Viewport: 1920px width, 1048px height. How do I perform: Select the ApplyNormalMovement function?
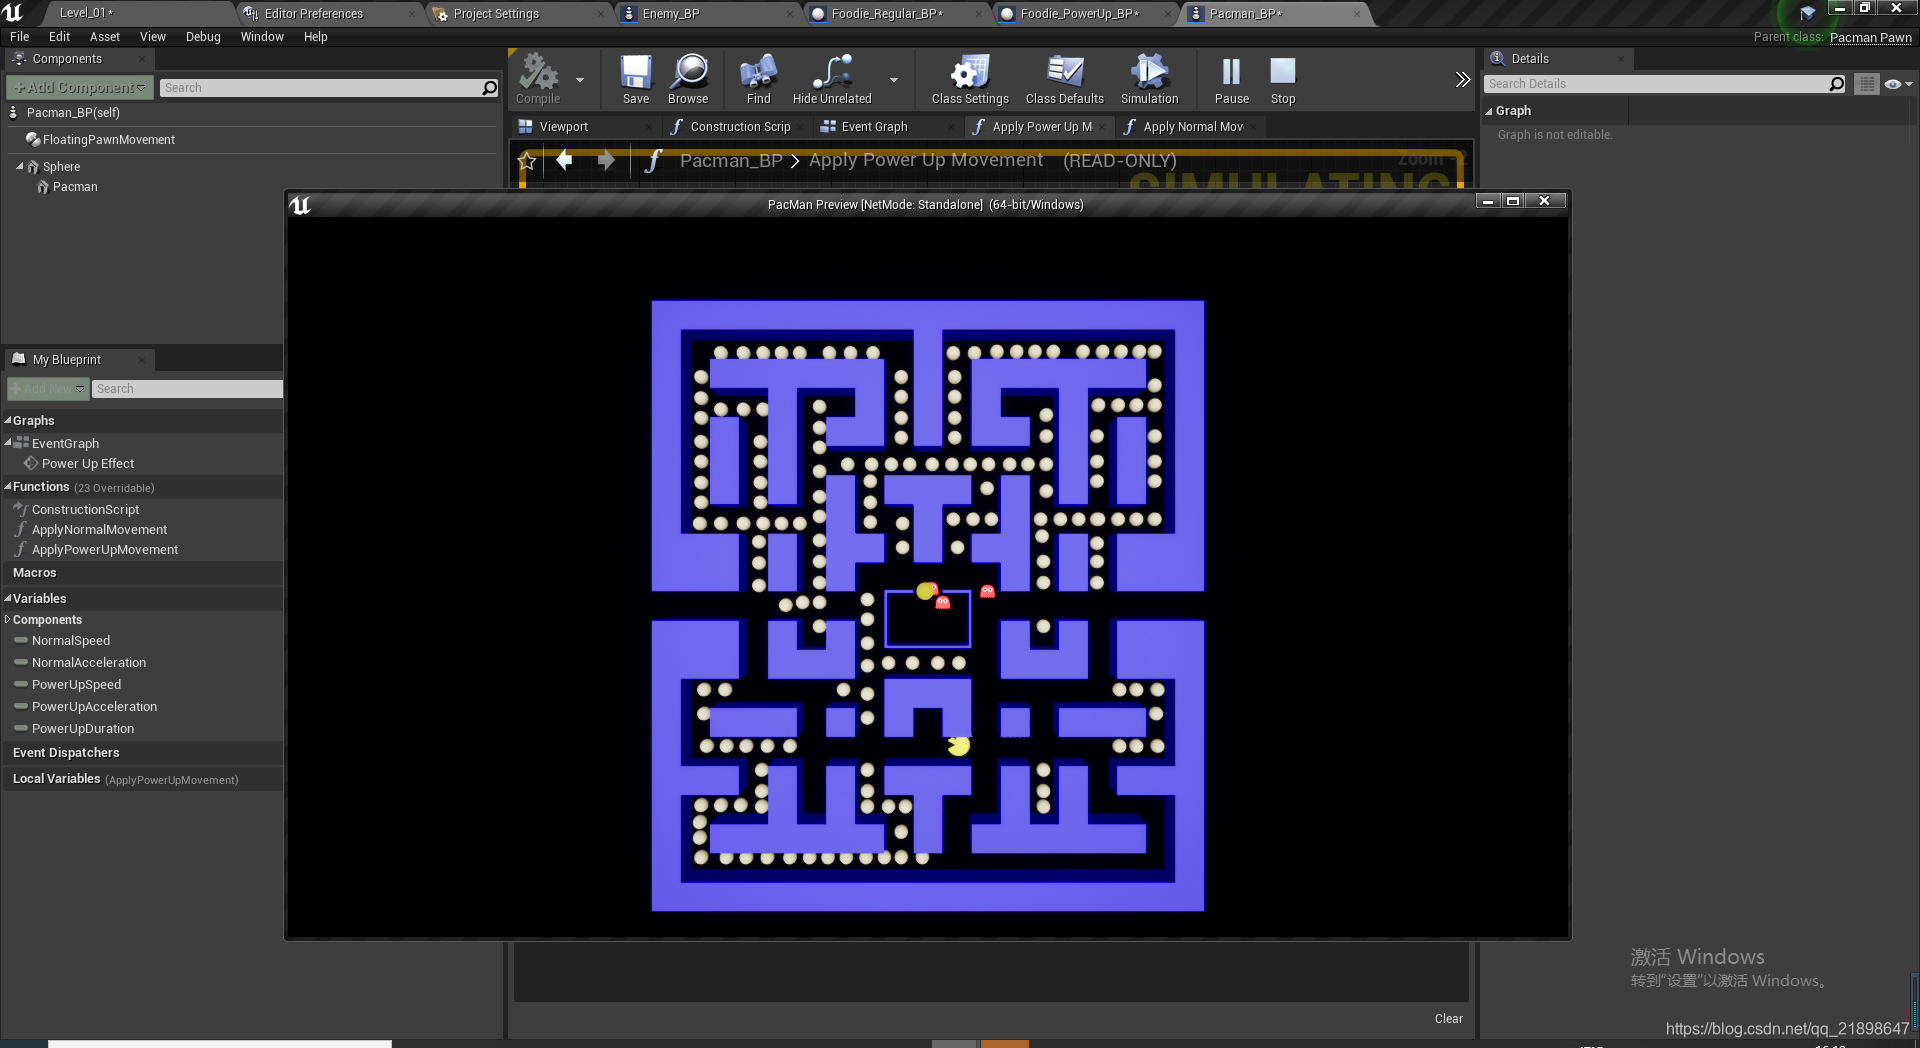pyautogui.click(x=99, y=530)
